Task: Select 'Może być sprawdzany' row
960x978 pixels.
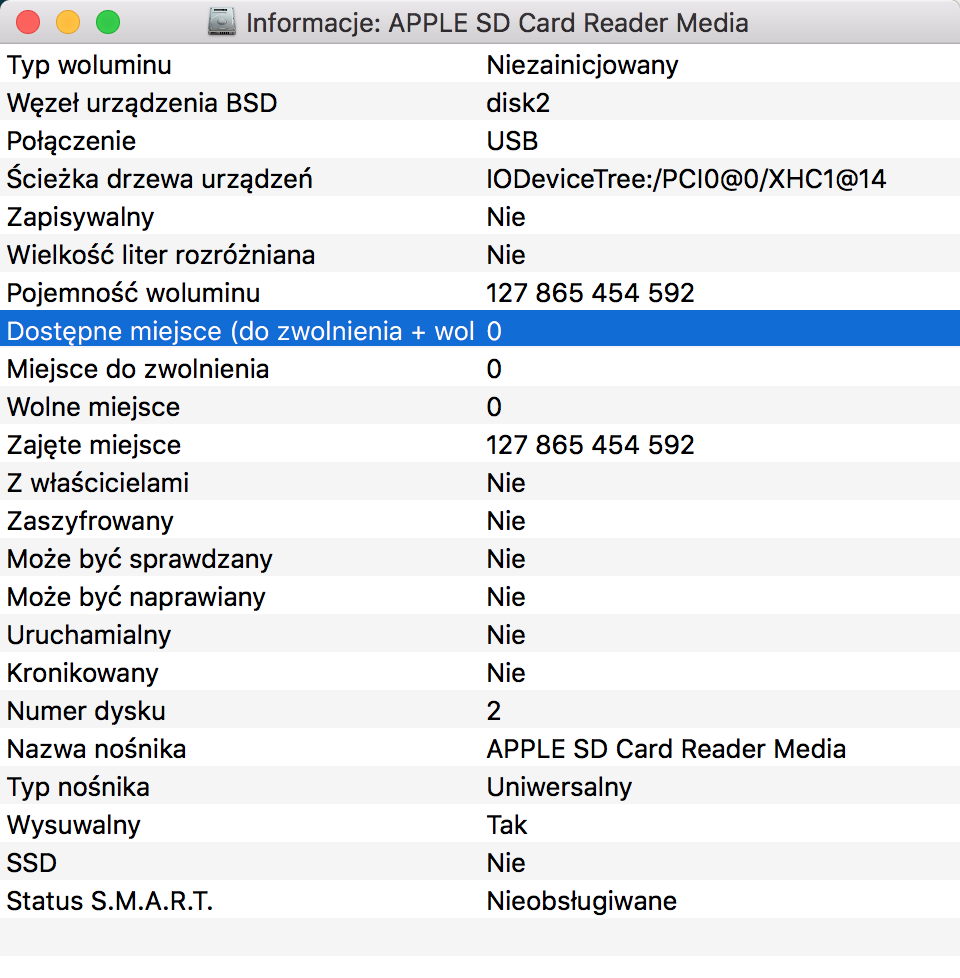Action: [480, 558]
